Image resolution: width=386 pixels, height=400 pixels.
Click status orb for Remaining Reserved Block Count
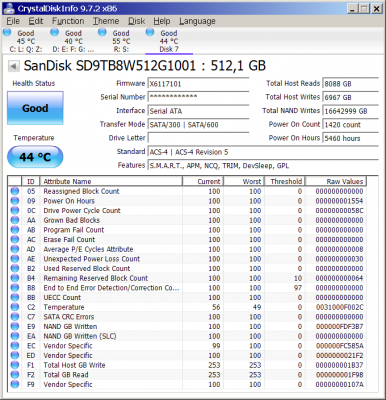15,278
